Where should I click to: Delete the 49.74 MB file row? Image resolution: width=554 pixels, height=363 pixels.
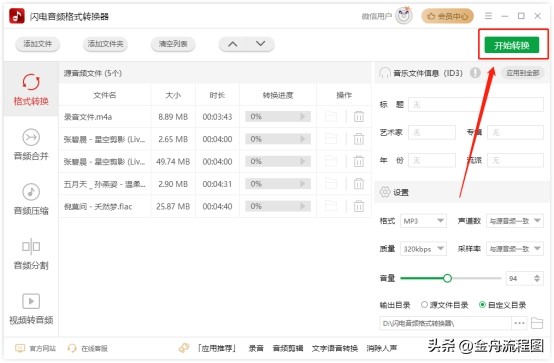click(359, 161)
